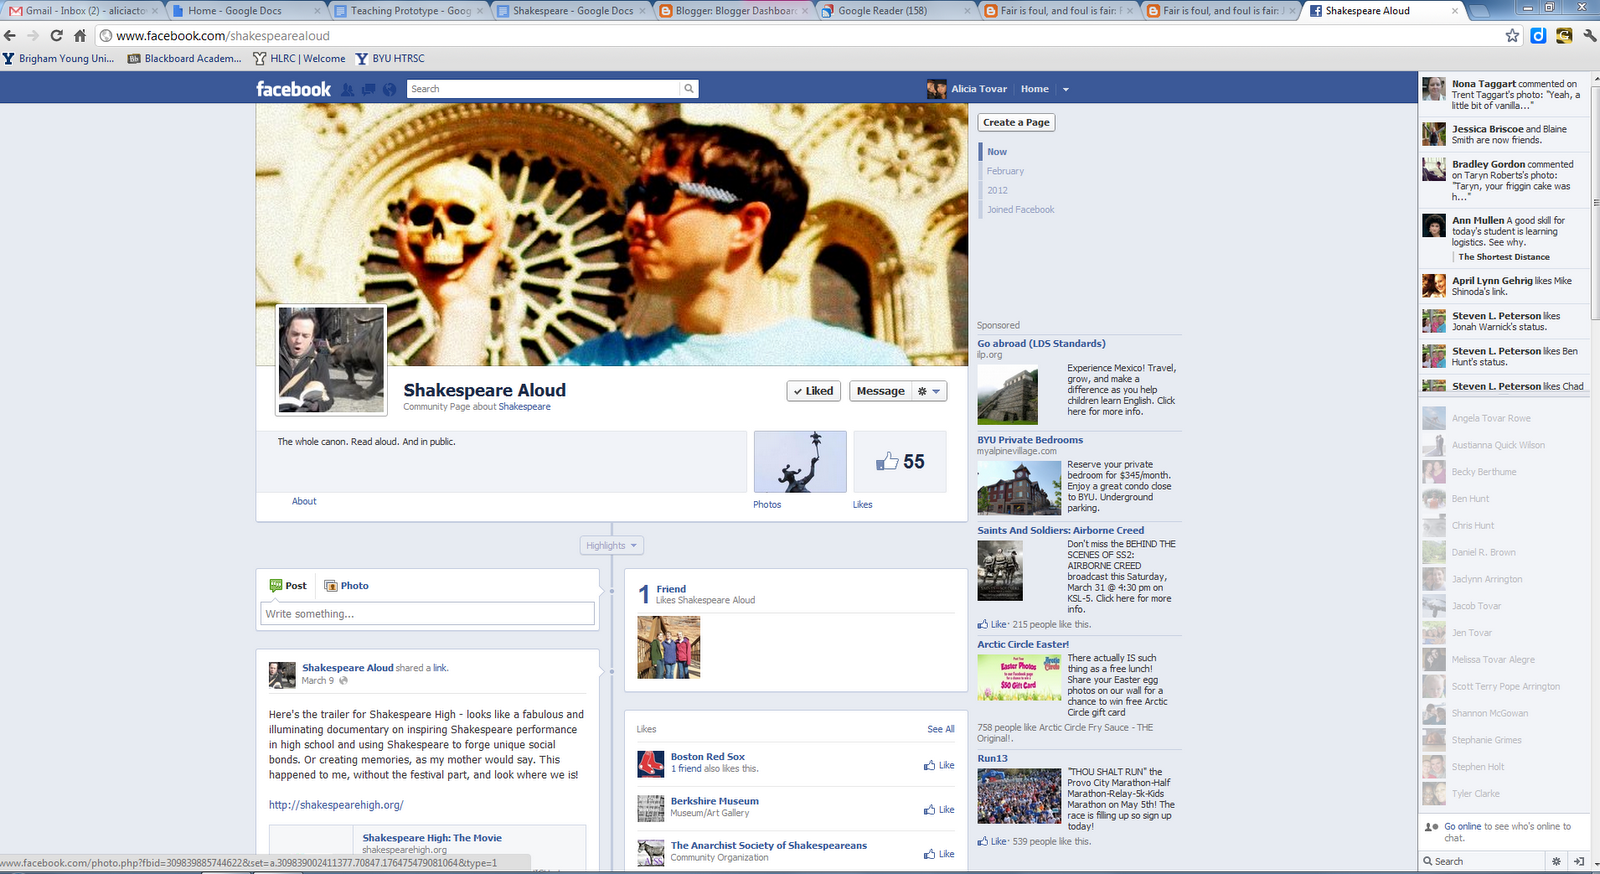Click the 55 likes thumbs-up box
The width and height of the screenshot is (1600, 874).
(x=900, y=462)
